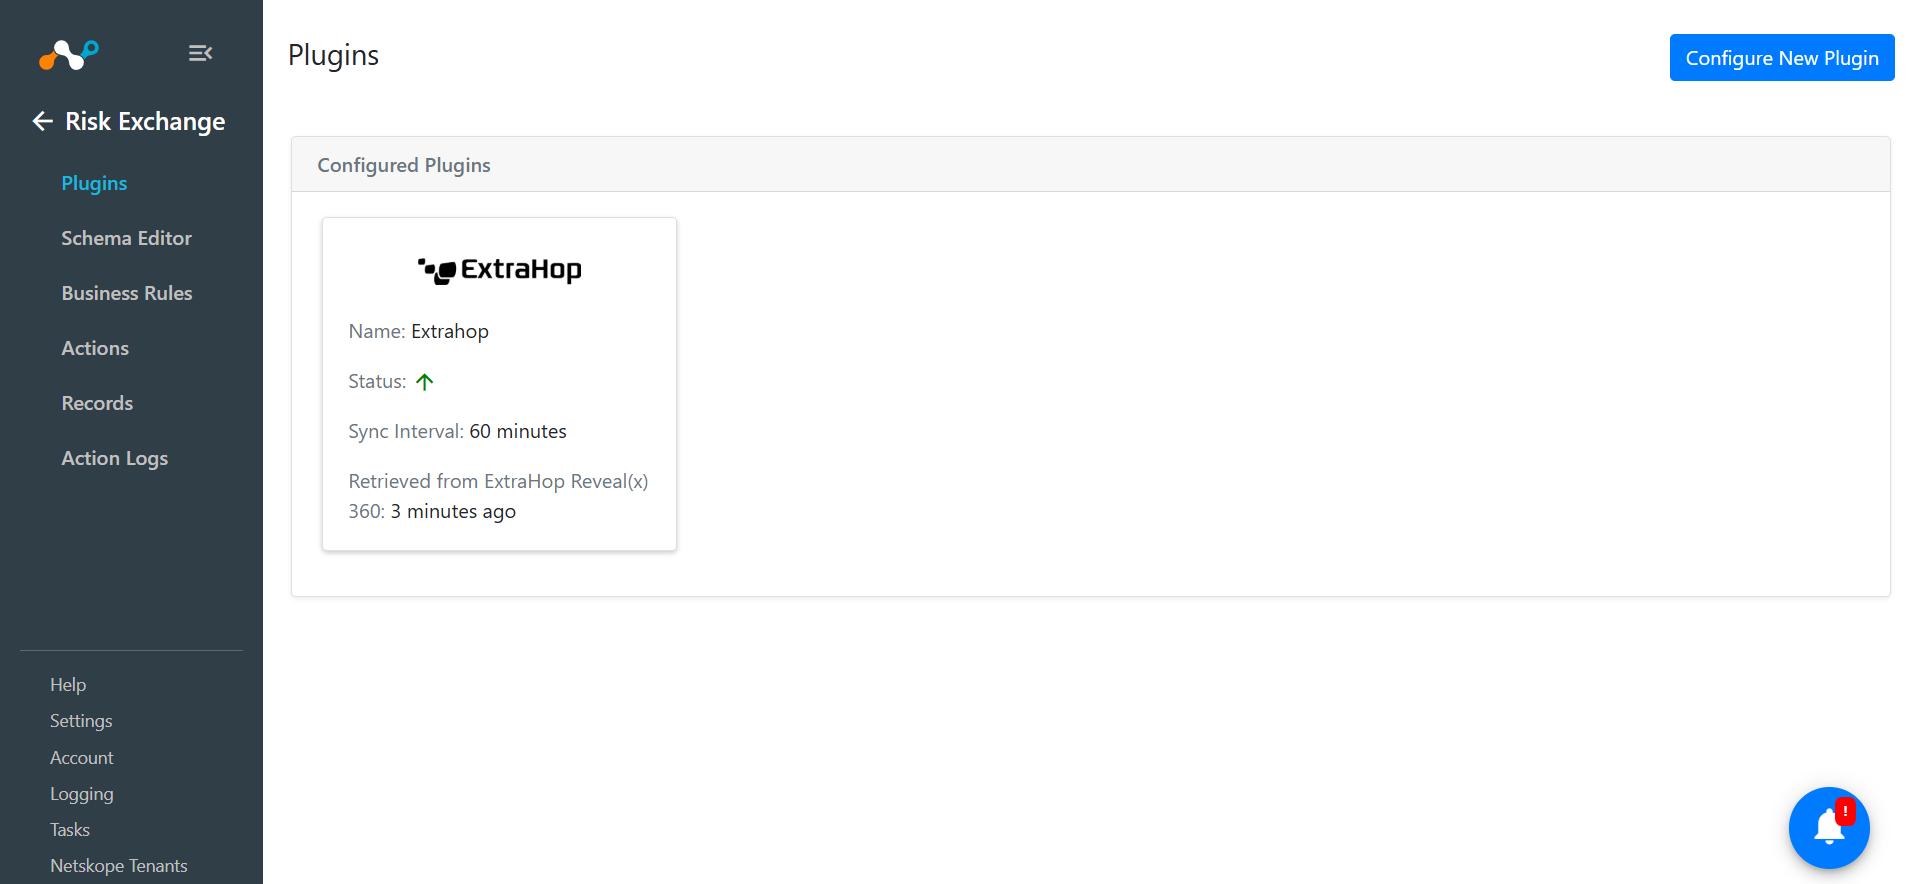The width and height of the screenshot is (1919, 884).
Task: Click the 'Name: Extrahop' text
Action: tap(418, 331)
